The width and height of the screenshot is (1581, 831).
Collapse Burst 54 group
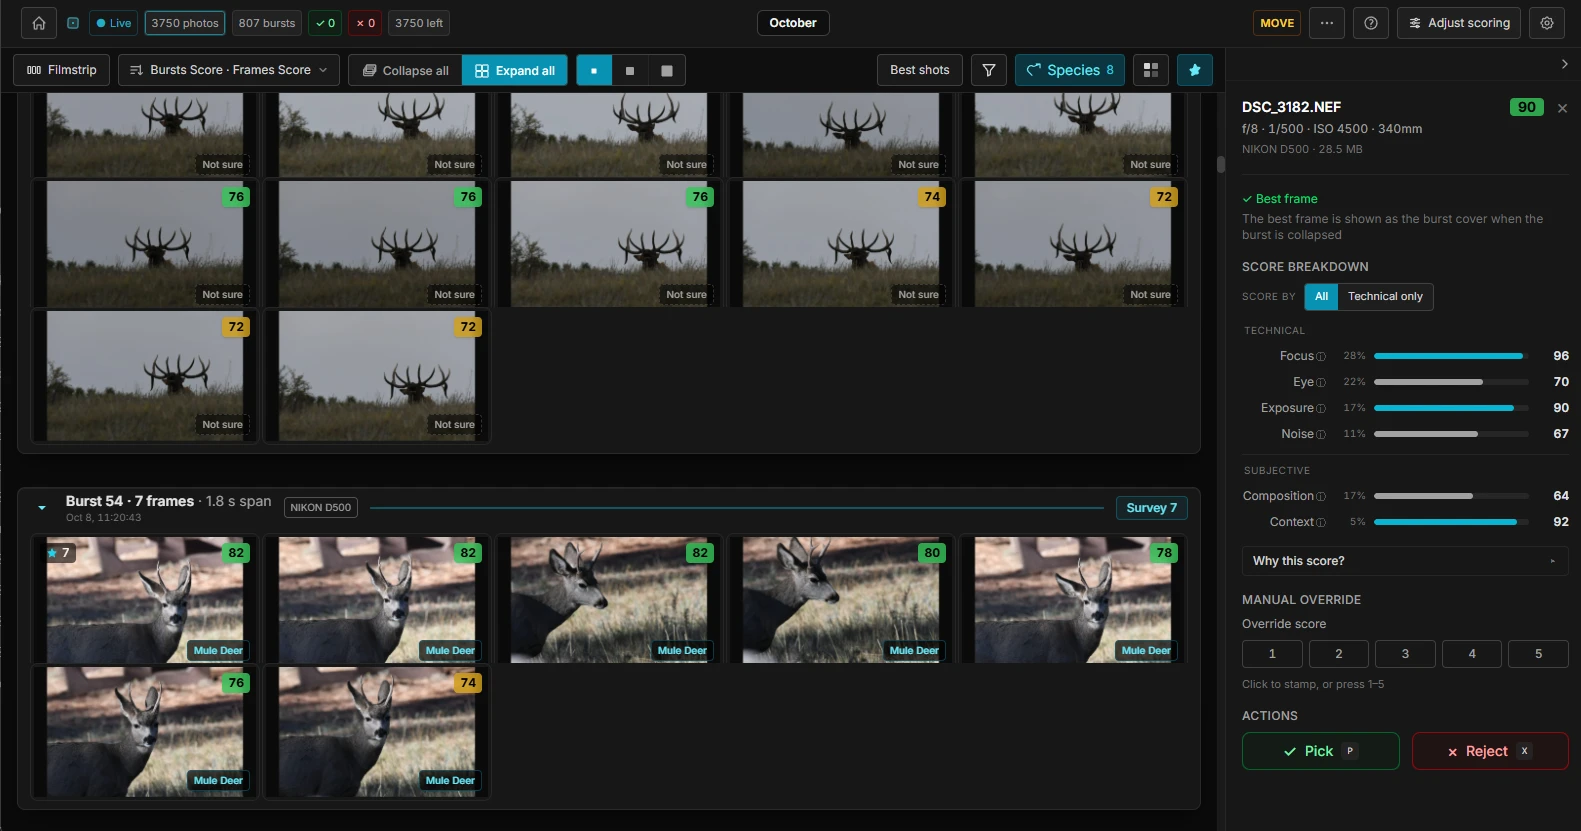(42, 508)
